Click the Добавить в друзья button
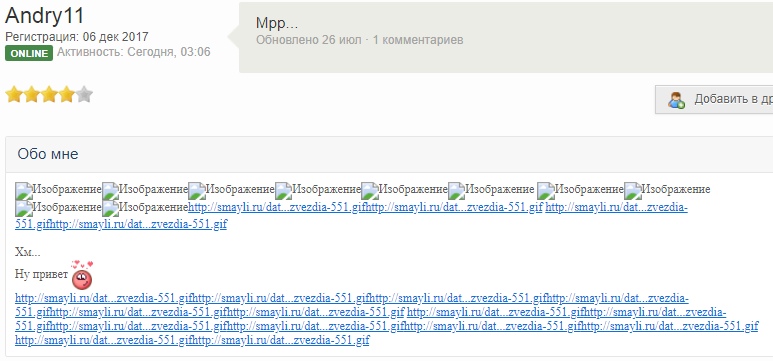The height and width of the screenshot is (361, 773). pos(714,99)
